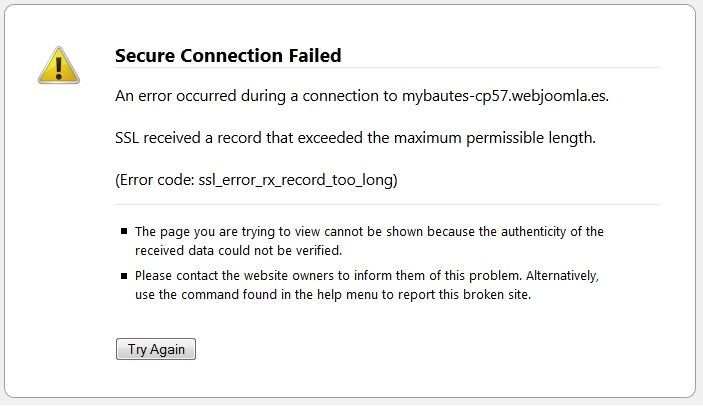Select the ssl_error_rx_record_too_long error code

(296, 180)
